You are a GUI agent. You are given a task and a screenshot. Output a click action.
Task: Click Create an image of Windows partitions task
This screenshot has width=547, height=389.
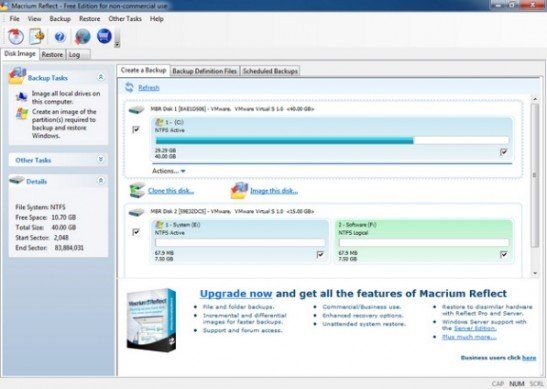[64, 124]
